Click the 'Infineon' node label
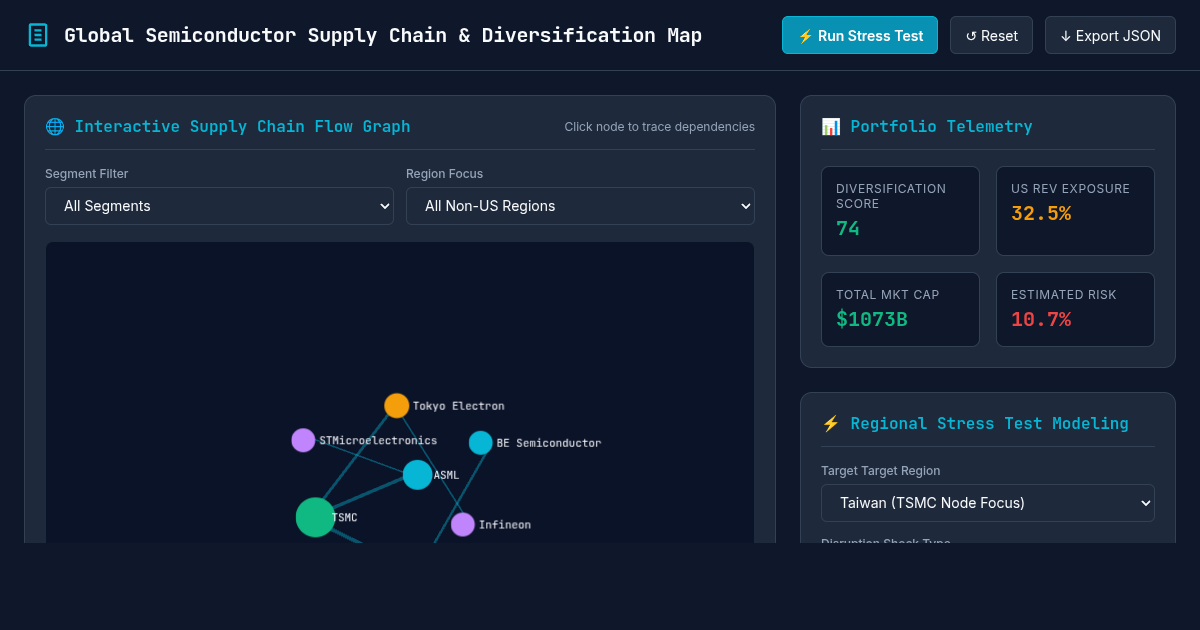The width and height of the screenshot is (1200, 630). (505, 525)
